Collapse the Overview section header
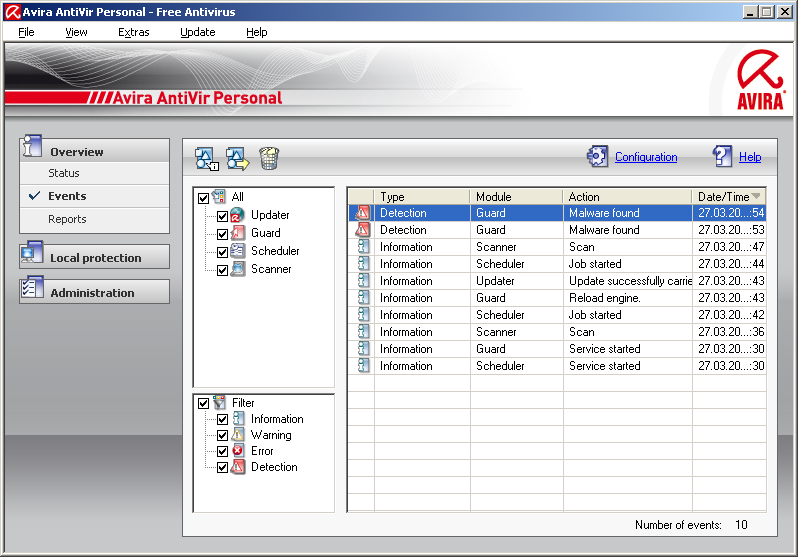Image resolution: width=798 pixels, height=557 pixels. [x=95, y=151]
